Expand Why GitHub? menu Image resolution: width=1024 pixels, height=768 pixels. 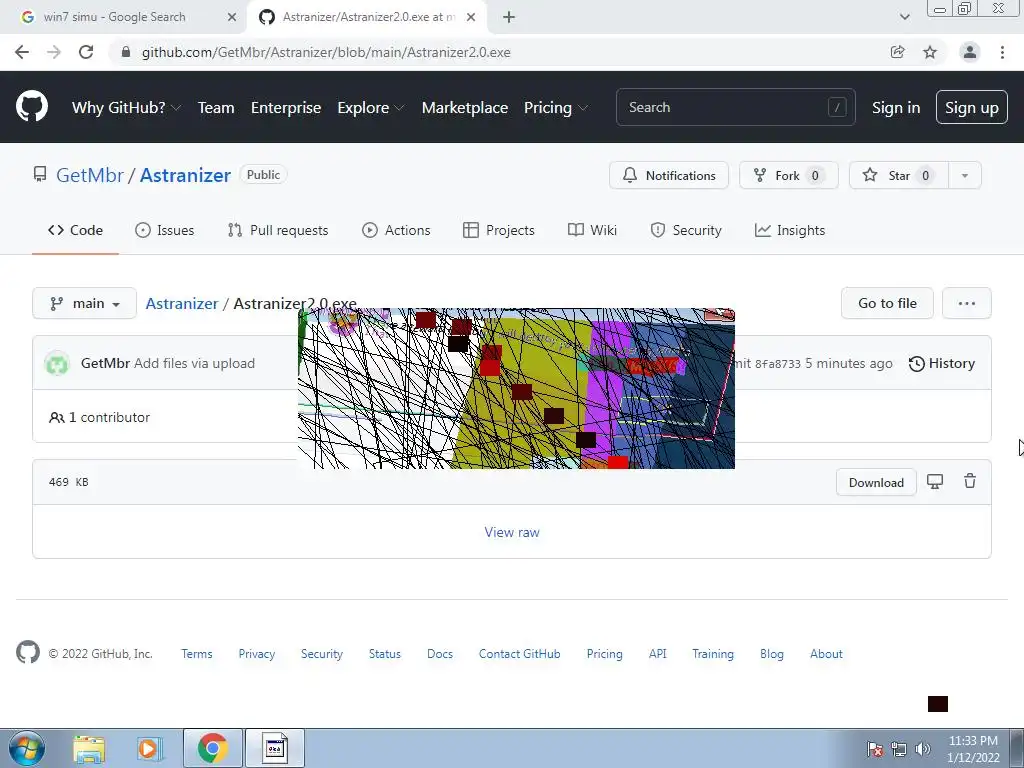pos(126,107)
